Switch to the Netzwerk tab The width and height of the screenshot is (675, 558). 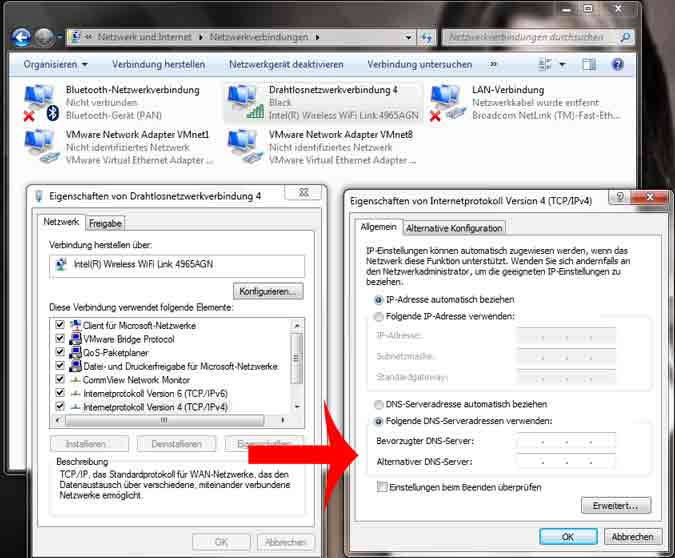coord(61,222)
